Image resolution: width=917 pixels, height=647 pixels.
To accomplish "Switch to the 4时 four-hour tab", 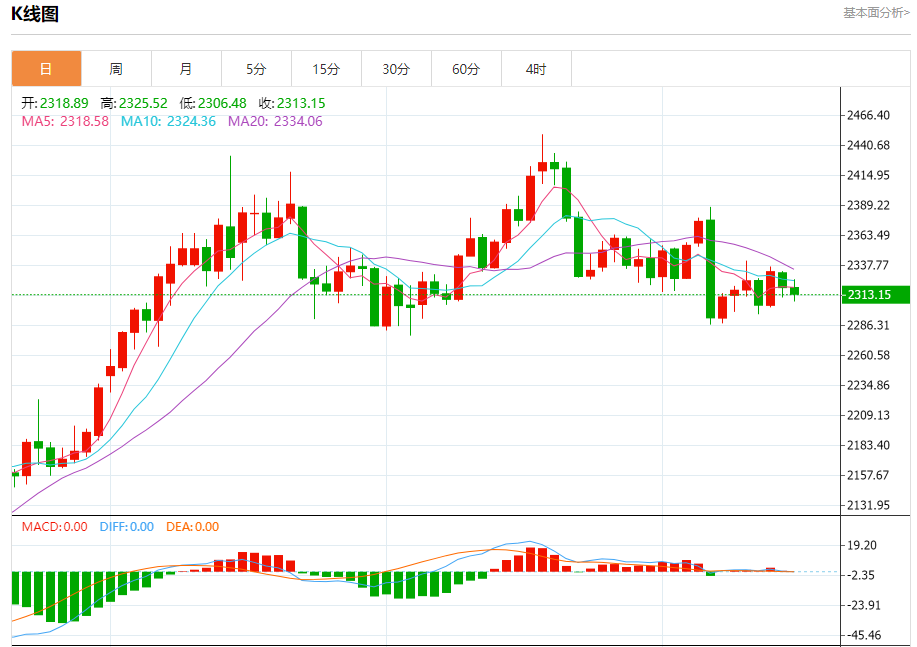I will pos(536,69).
